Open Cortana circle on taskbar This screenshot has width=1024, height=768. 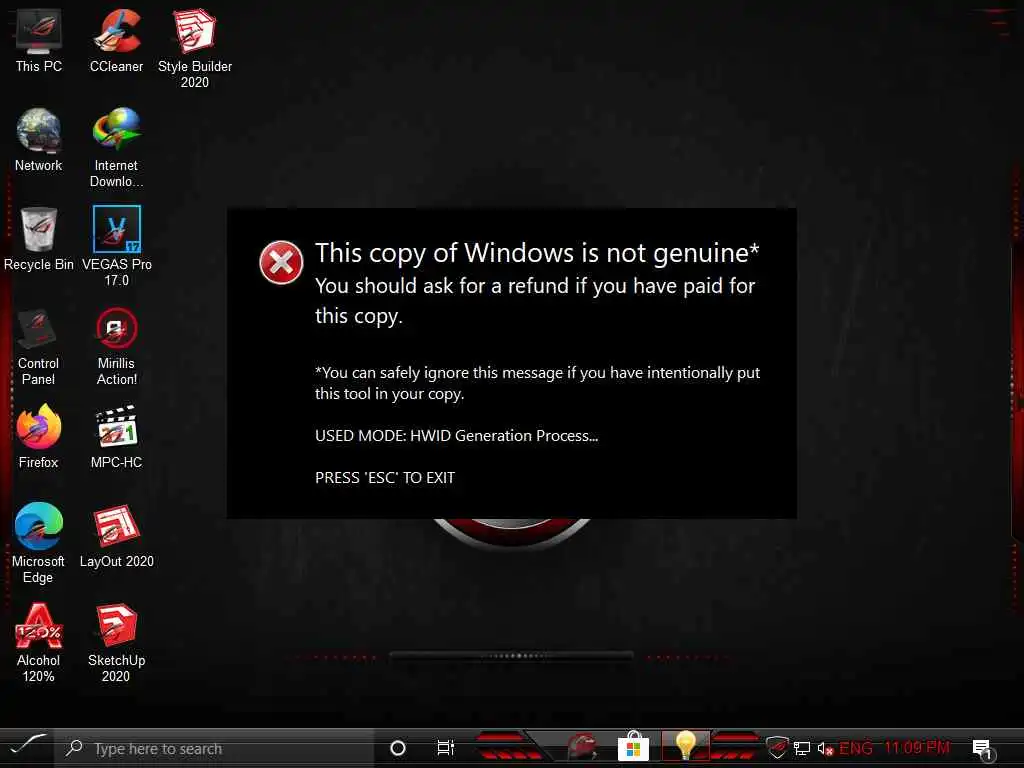398,748
